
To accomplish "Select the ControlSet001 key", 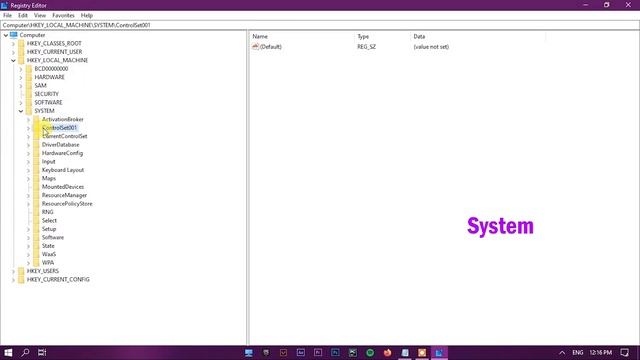I will tap(59, 128).
